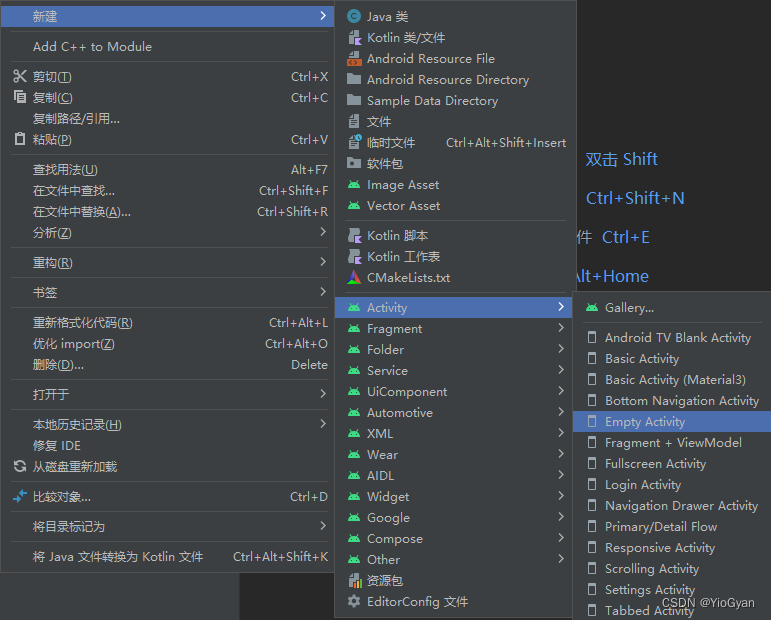Expand the Fragment submenu arrow
The width and height of the screenshot is (771, 620).
(561, 327)
